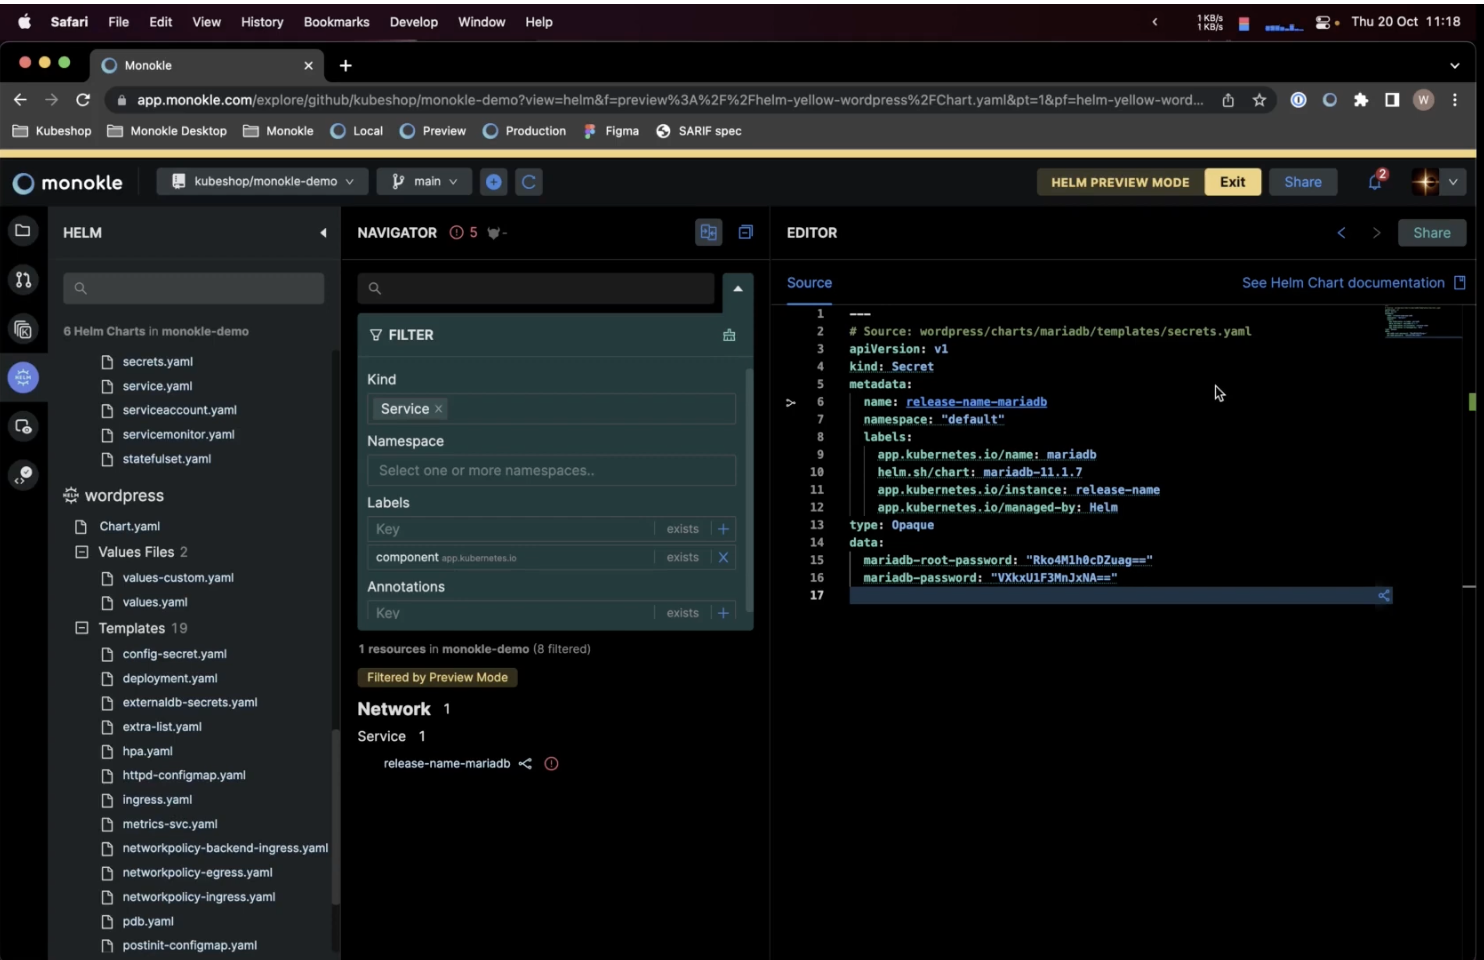Screen dimensions: 1484x960
Task: Open See Helm Chart documentation link
Action: pos(1353,283)
